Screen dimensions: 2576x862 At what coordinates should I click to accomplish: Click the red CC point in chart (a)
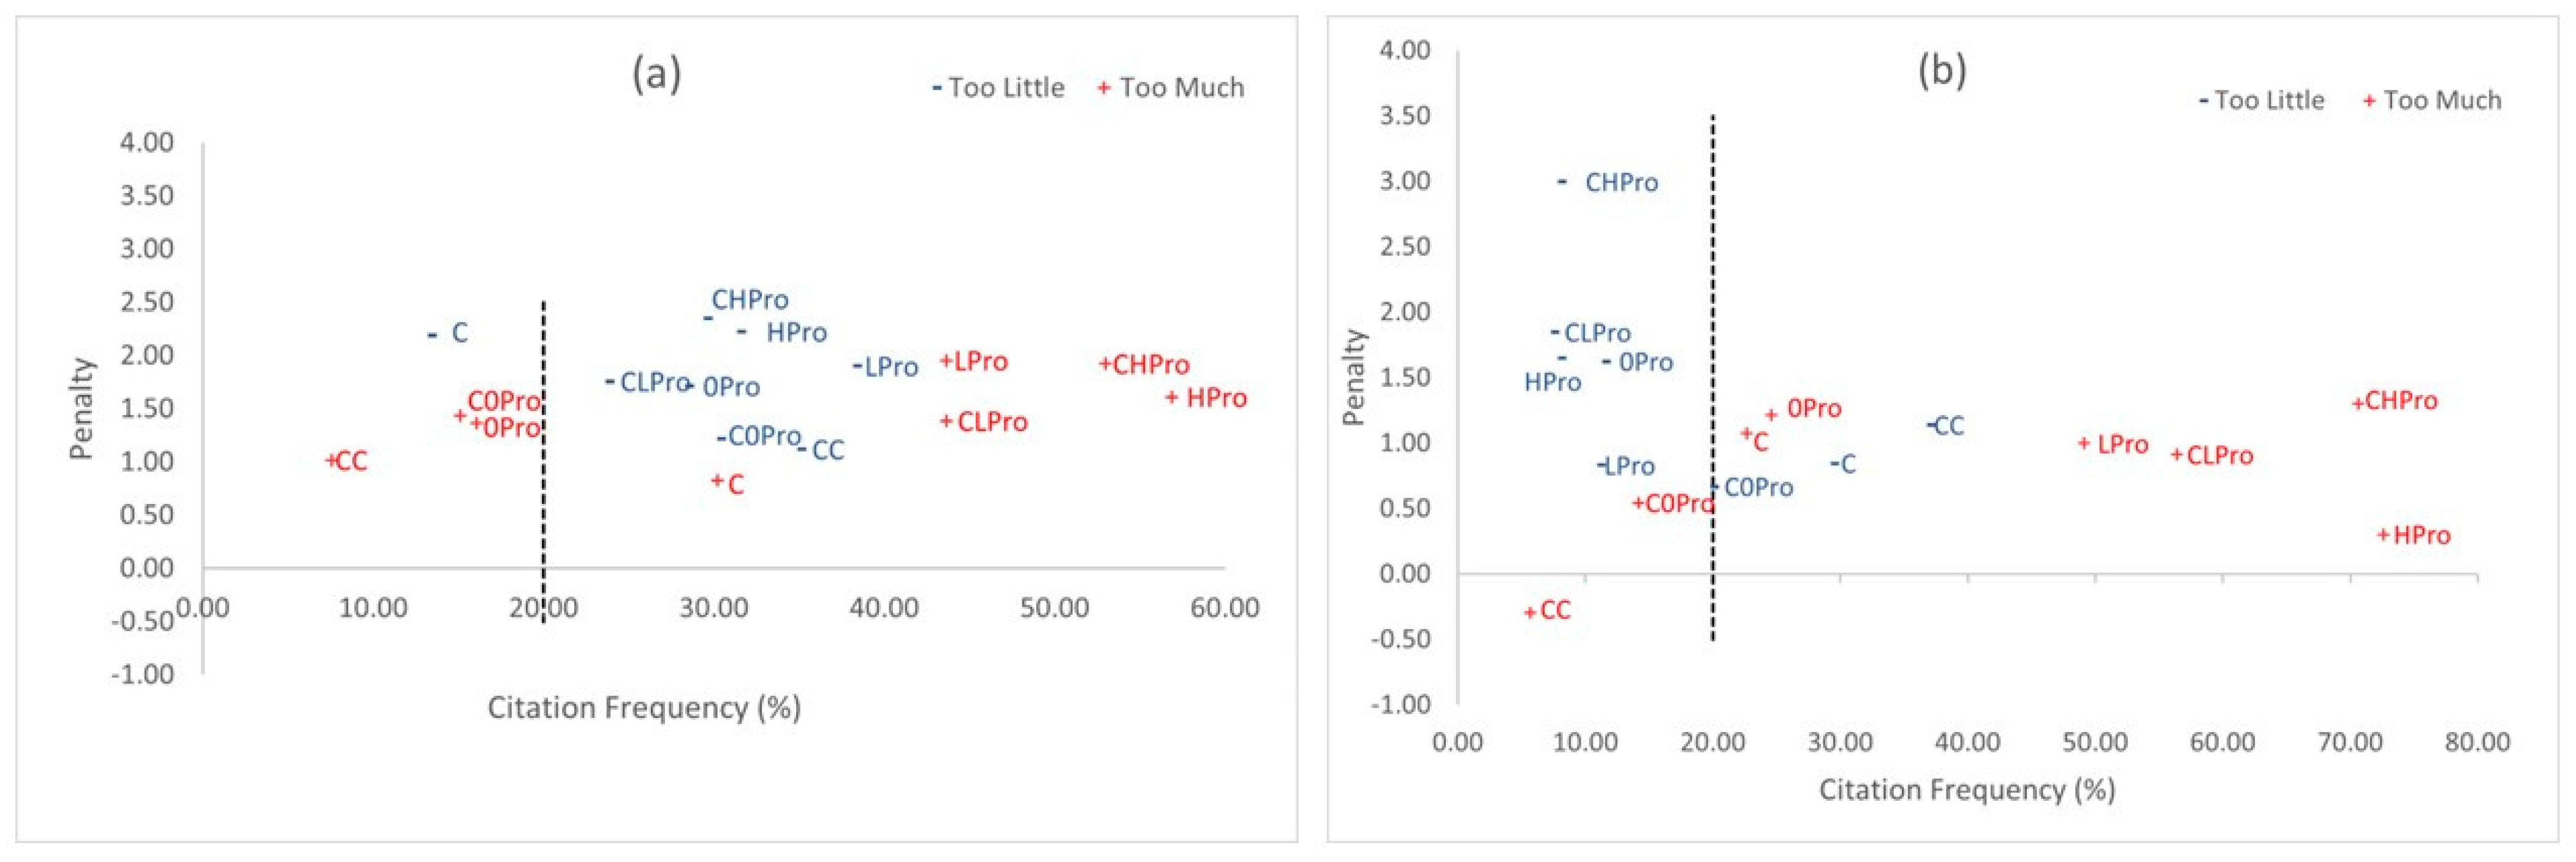click(332, 461)
